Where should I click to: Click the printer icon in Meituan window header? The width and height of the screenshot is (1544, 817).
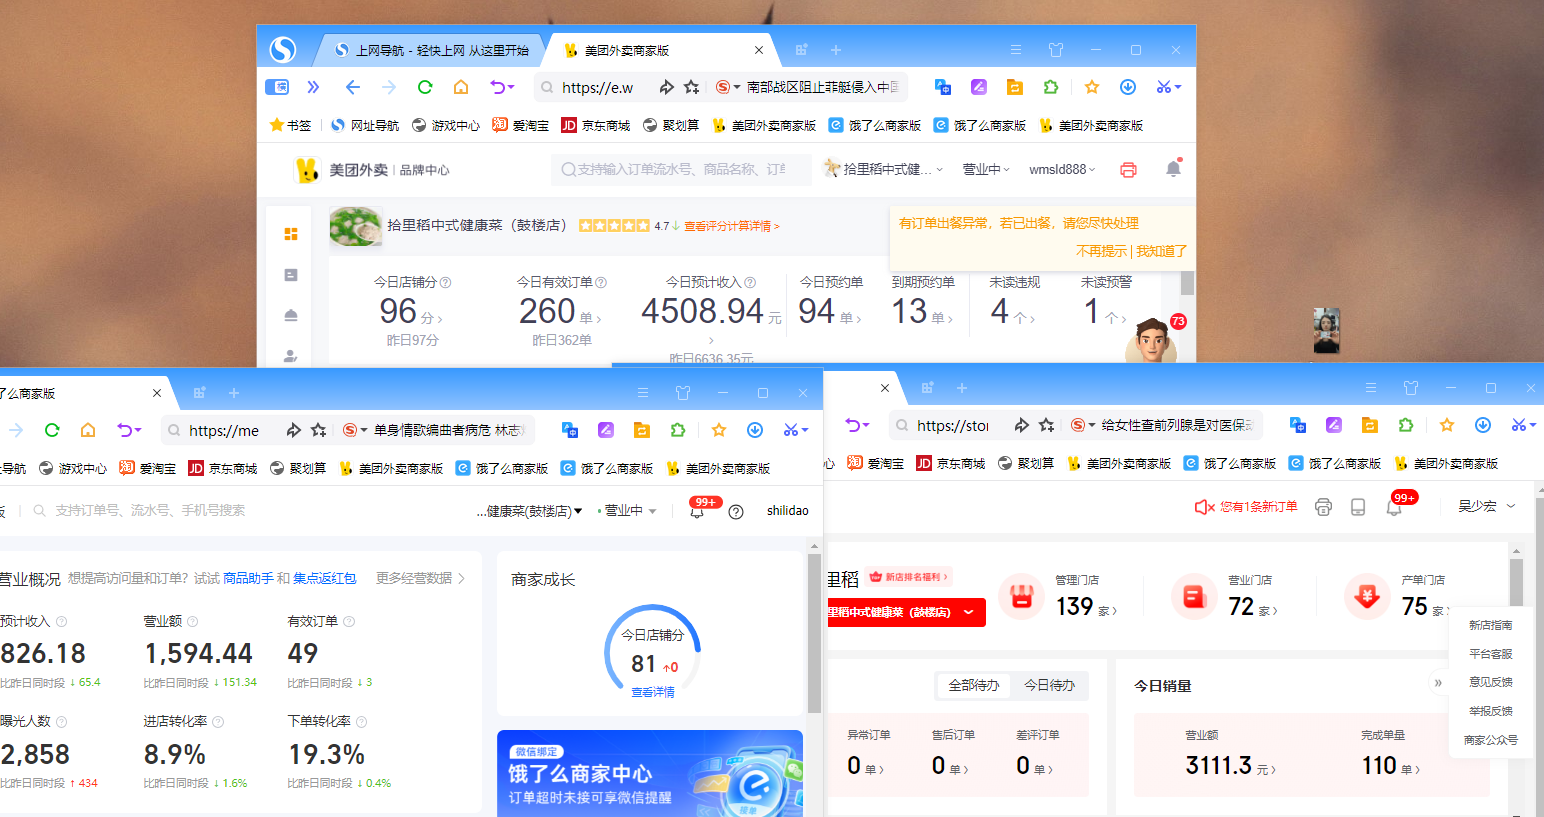(x=1128, y=170)
